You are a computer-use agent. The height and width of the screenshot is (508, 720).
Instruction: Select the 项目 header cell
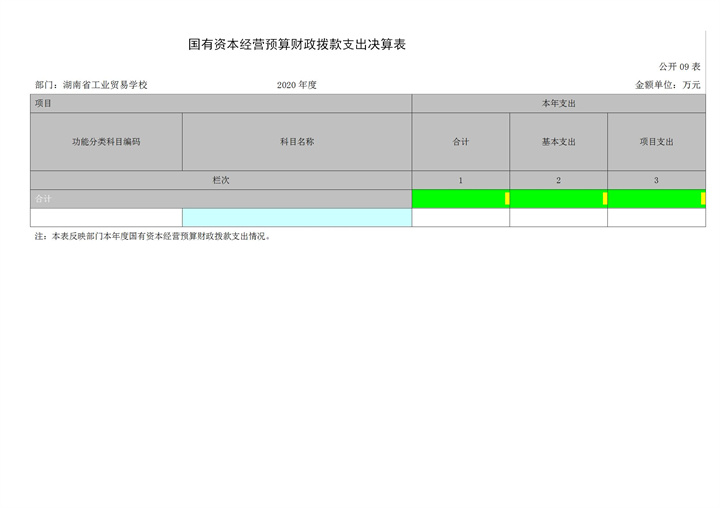pyautogui.click(x=221, y=103)
